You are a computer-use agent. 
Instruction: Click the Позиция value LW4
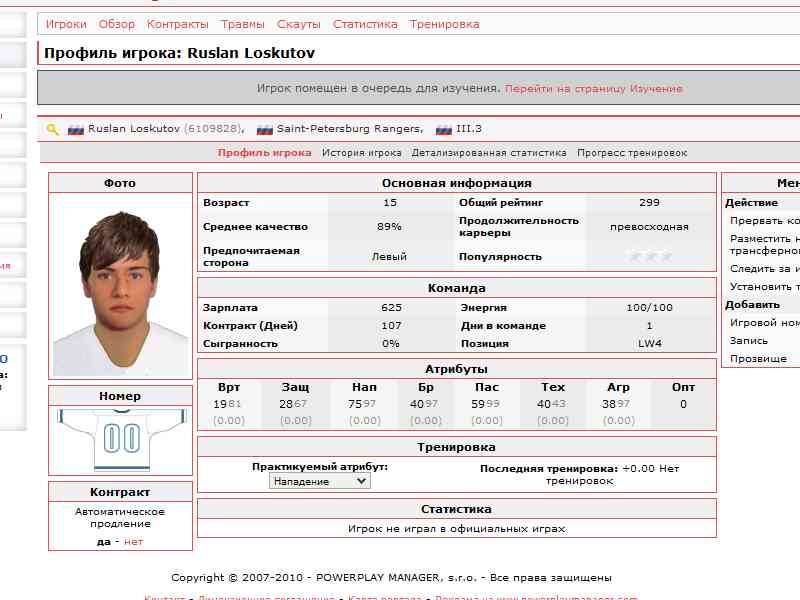(x=649, y=344)
